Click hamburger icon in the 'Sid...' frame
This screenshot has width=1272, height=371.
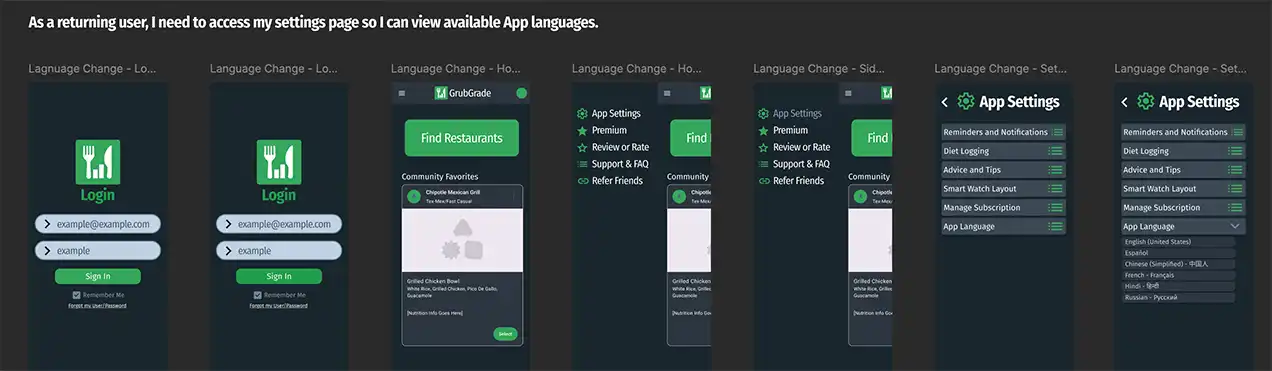(x=849, y=93)
